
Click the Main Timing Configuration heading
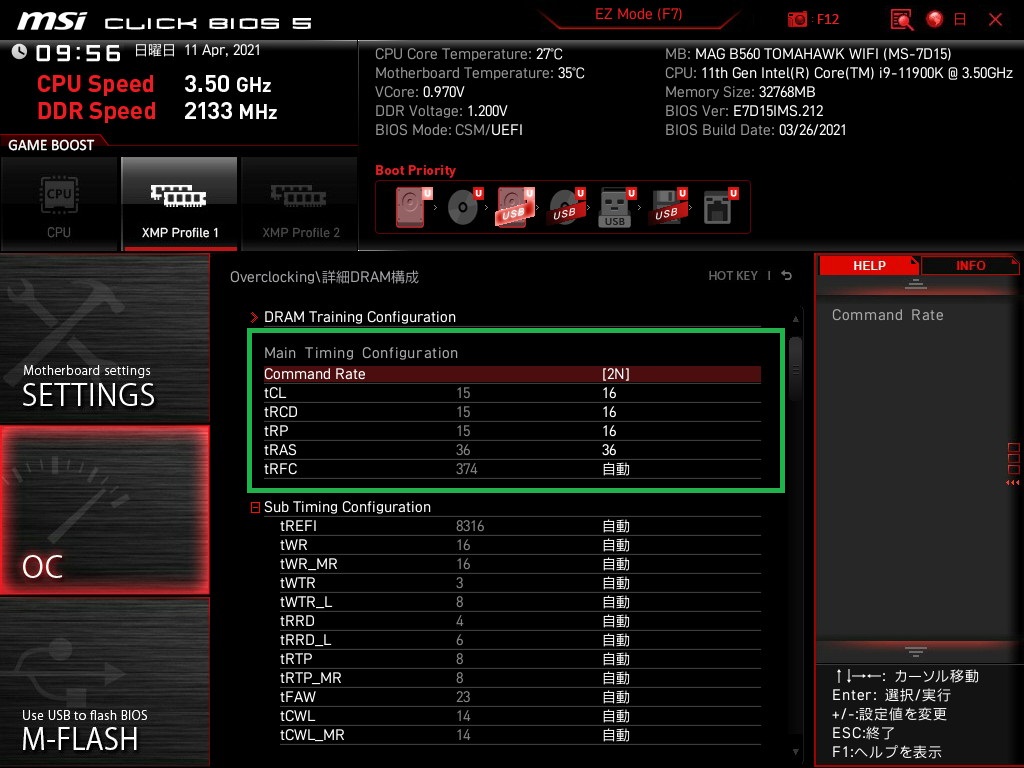[x=360, y=353]
